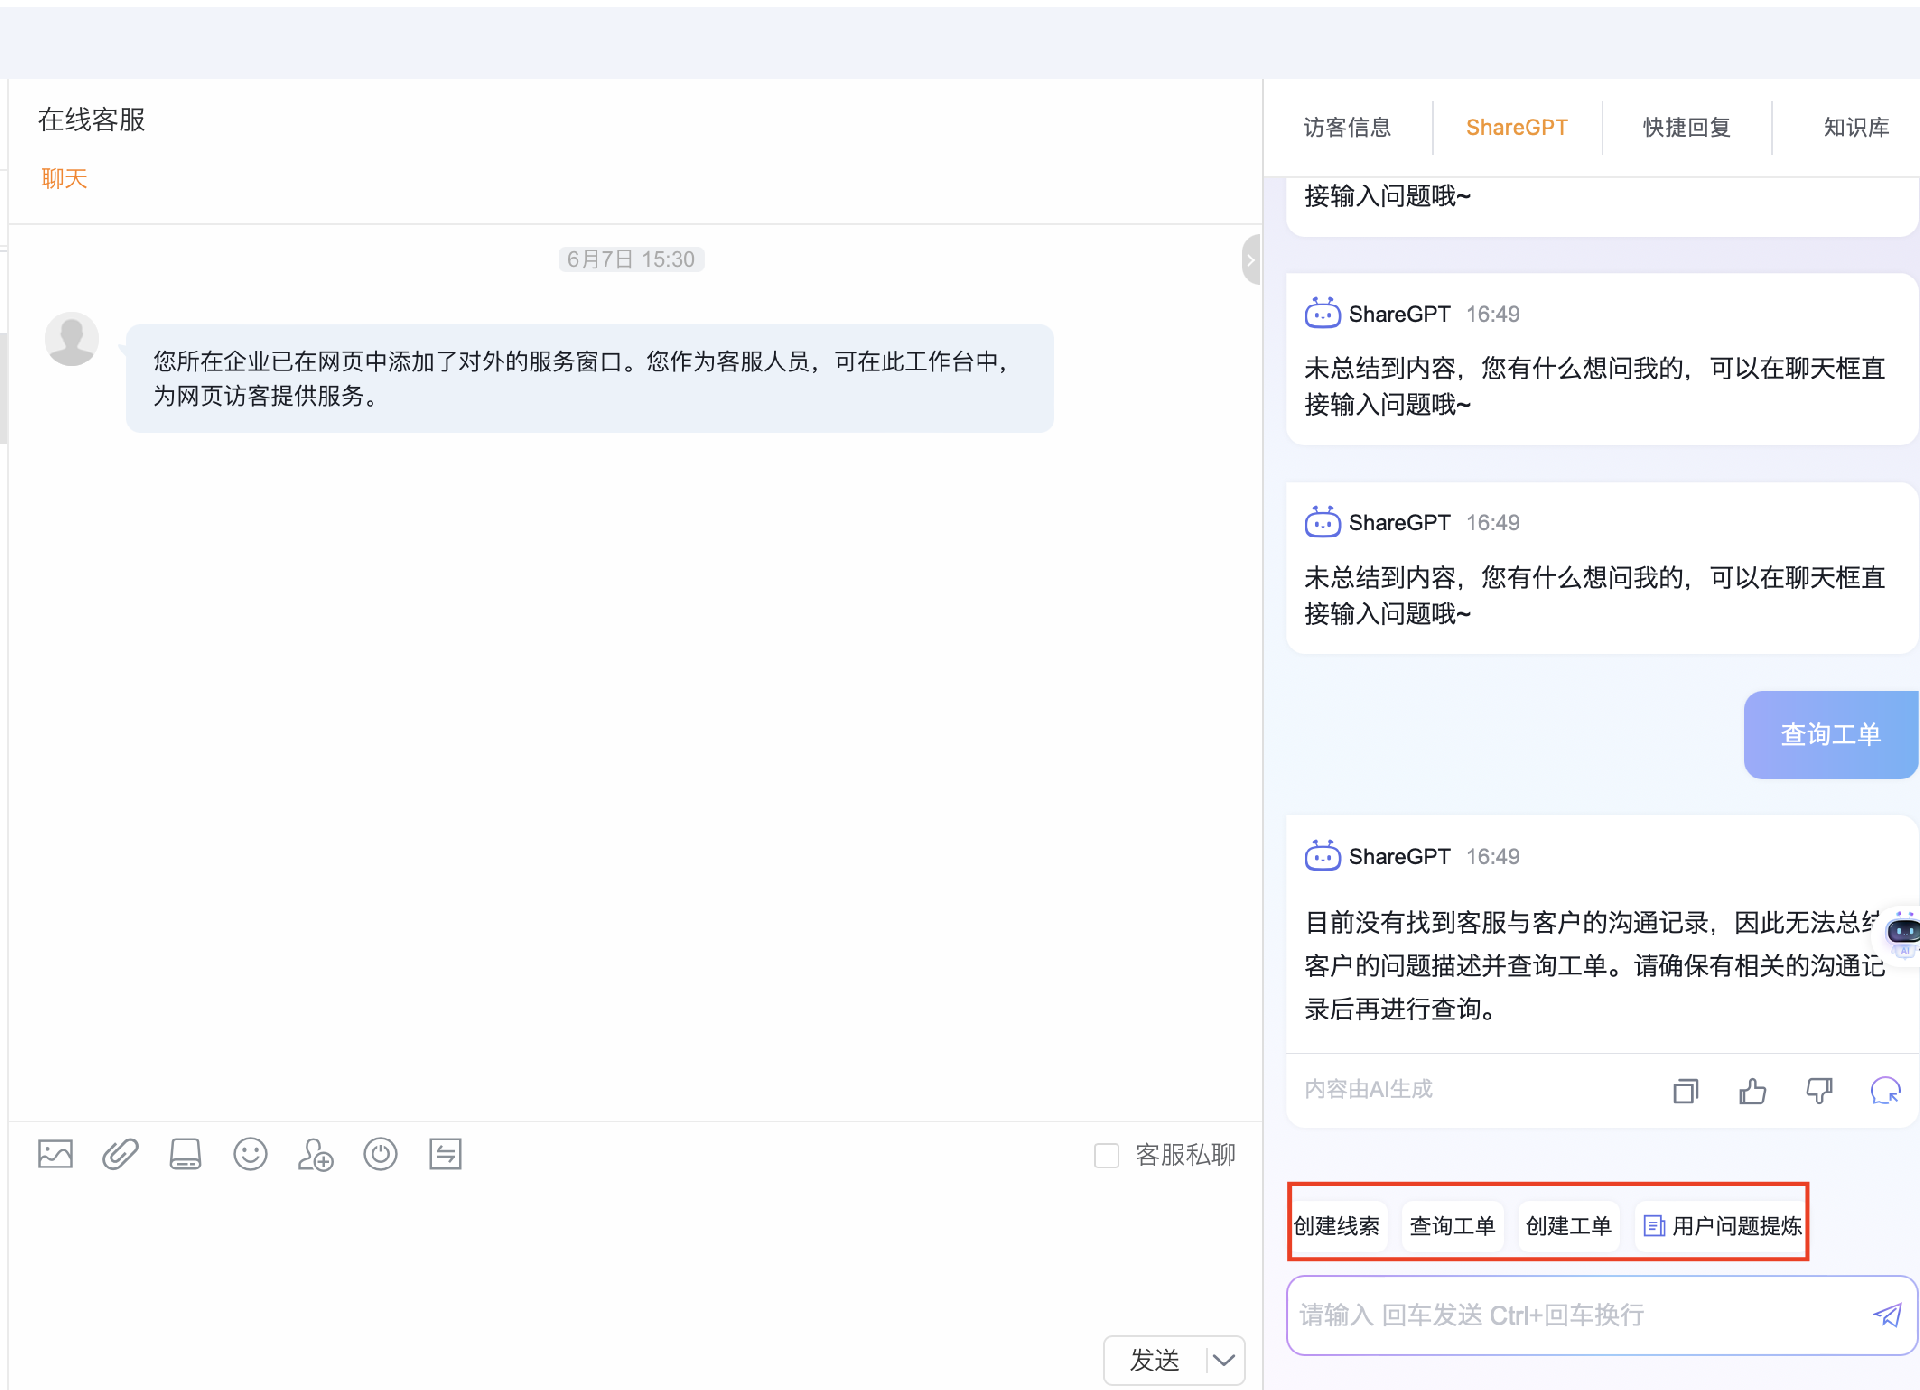Open the emoji picker smiley icon
The height and width of the screenshot is (1390, 1920).
(x=250, y=1154)
